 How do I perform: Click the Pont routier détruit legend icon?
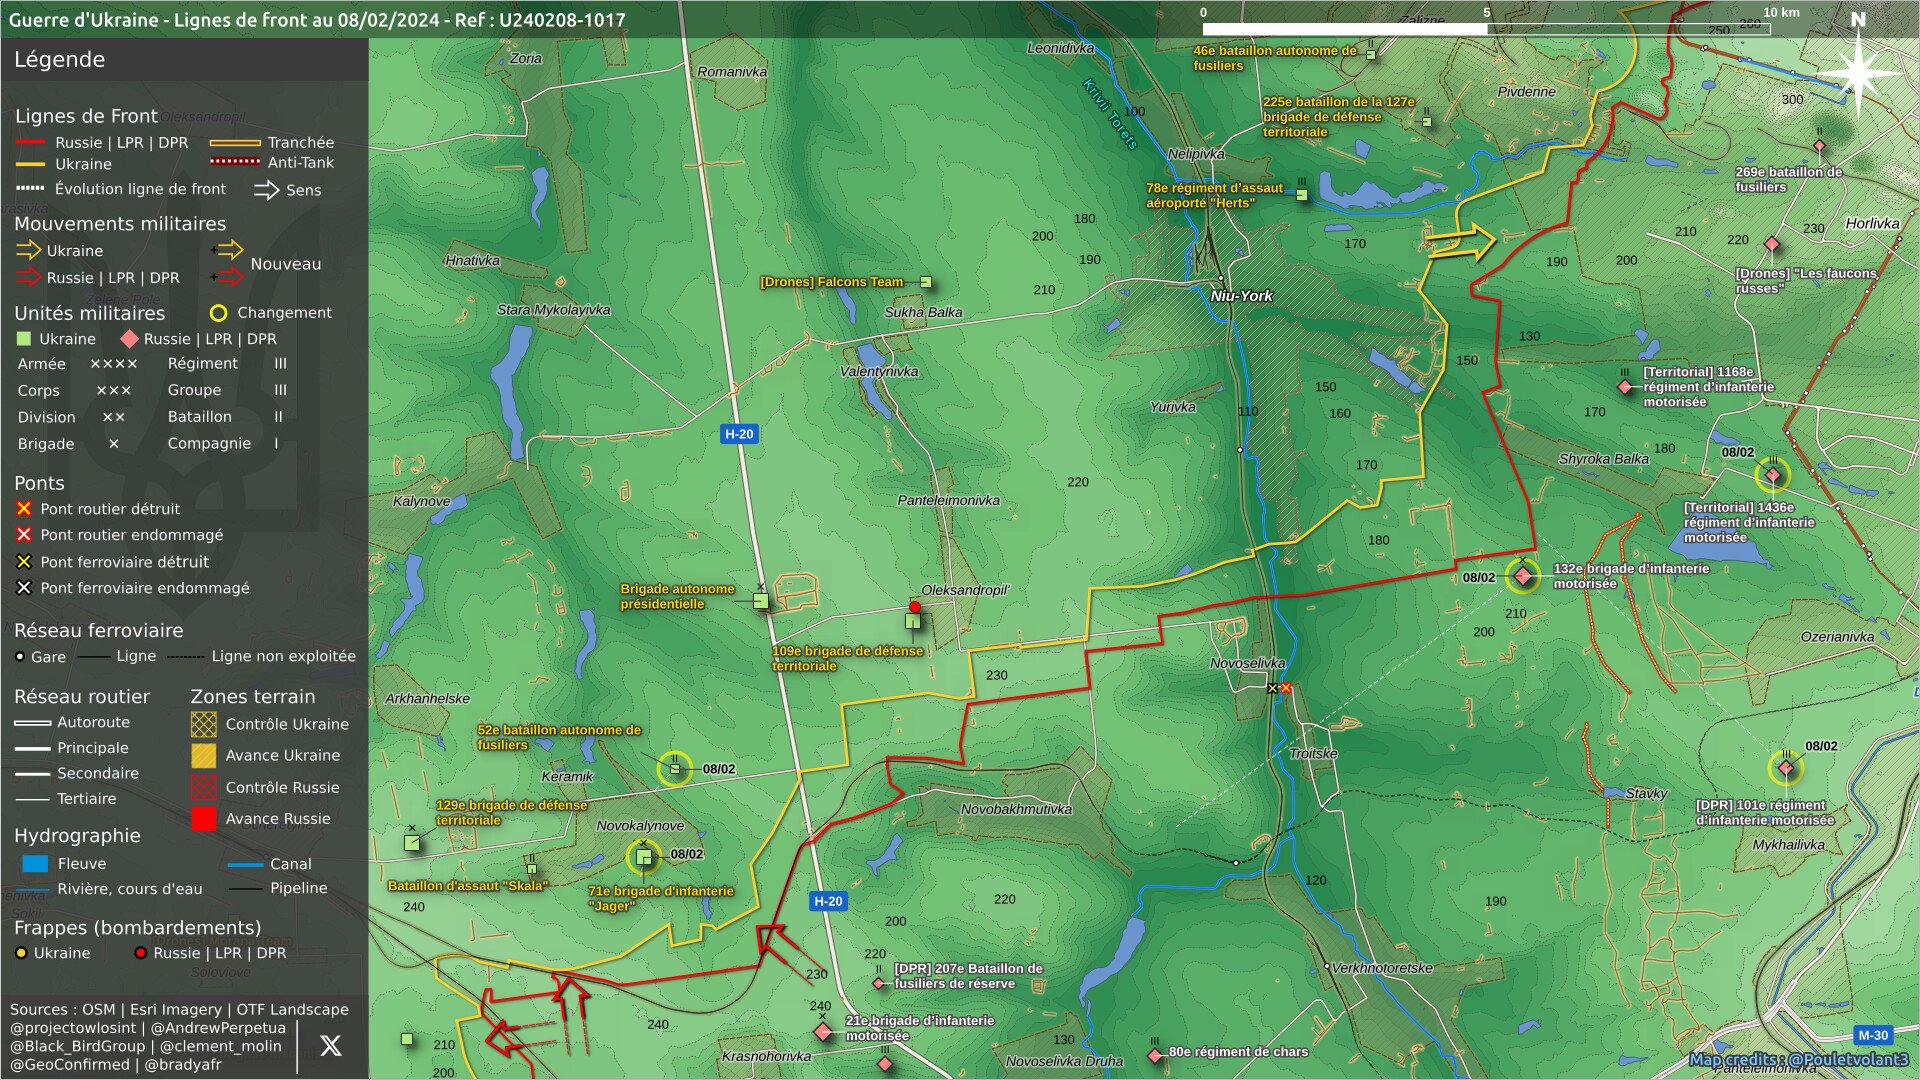[24, 509]
